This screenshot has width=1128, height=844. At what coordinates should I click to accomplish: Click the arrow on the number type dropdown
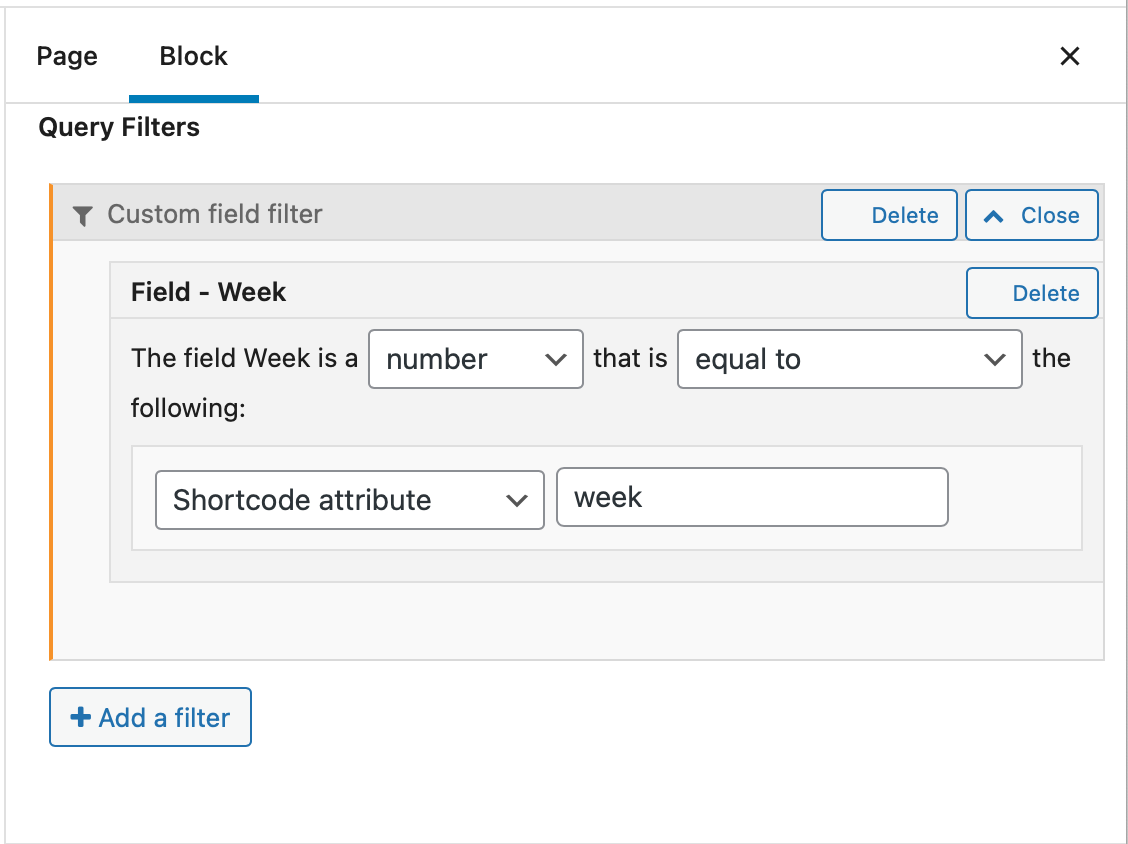[557, 360]
